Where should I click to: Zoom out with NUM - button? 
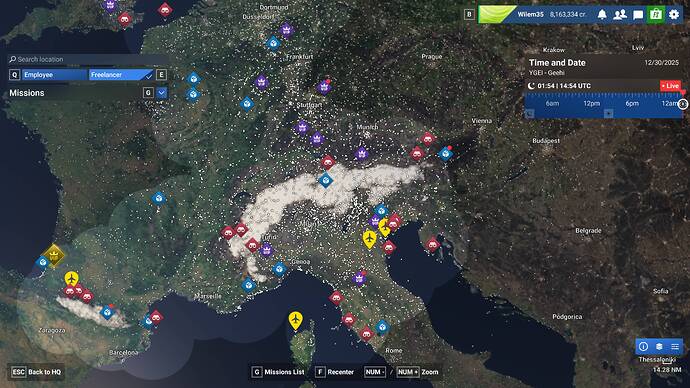pyautogui.click(x=375, y=372)
